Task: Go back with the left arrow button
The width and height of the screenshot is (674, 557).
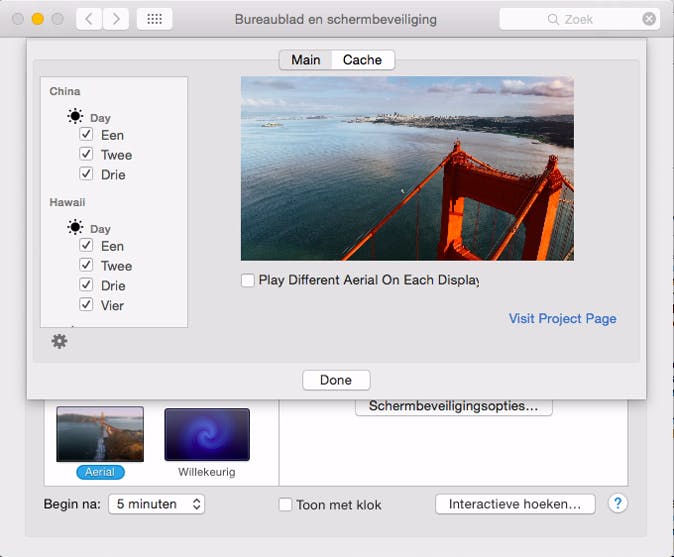Action: click(x=89, y=19)
